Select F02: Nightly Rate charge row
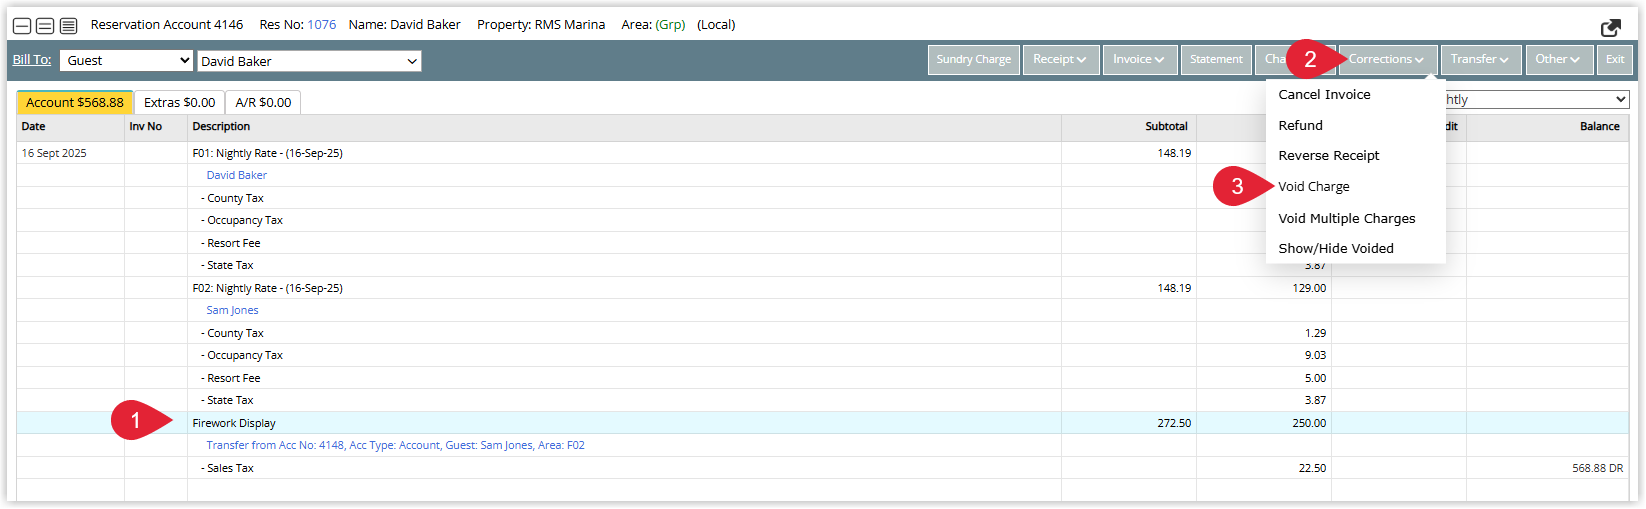The height and width of the screenshot is (509, 1646). click(822, 288)
